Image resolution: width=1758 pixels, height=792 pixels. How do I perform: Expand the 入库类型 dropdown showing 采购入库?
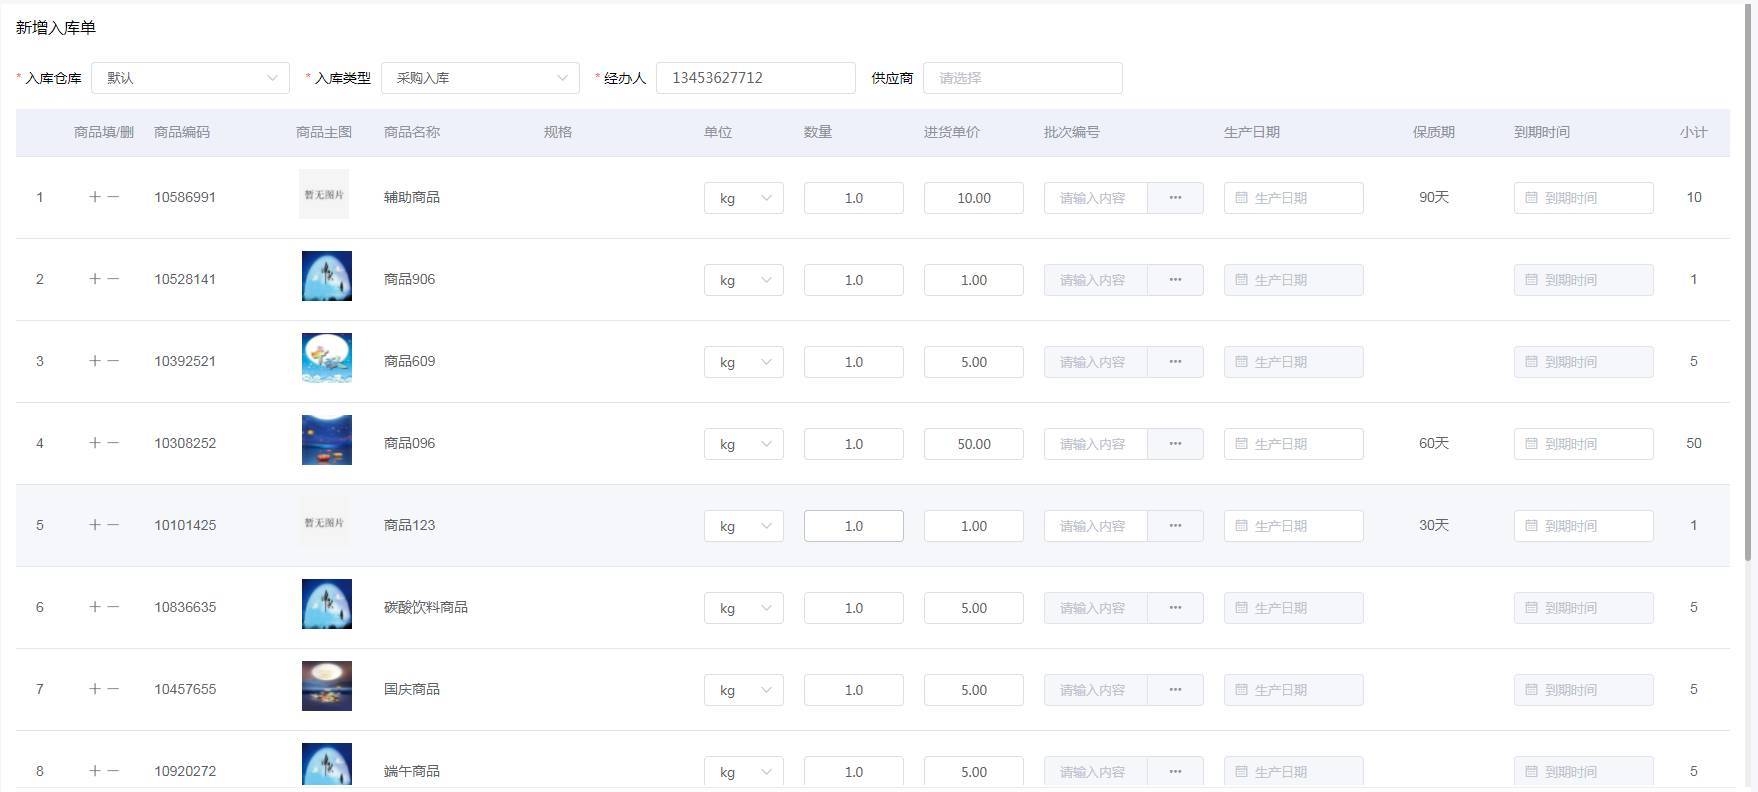480,78
